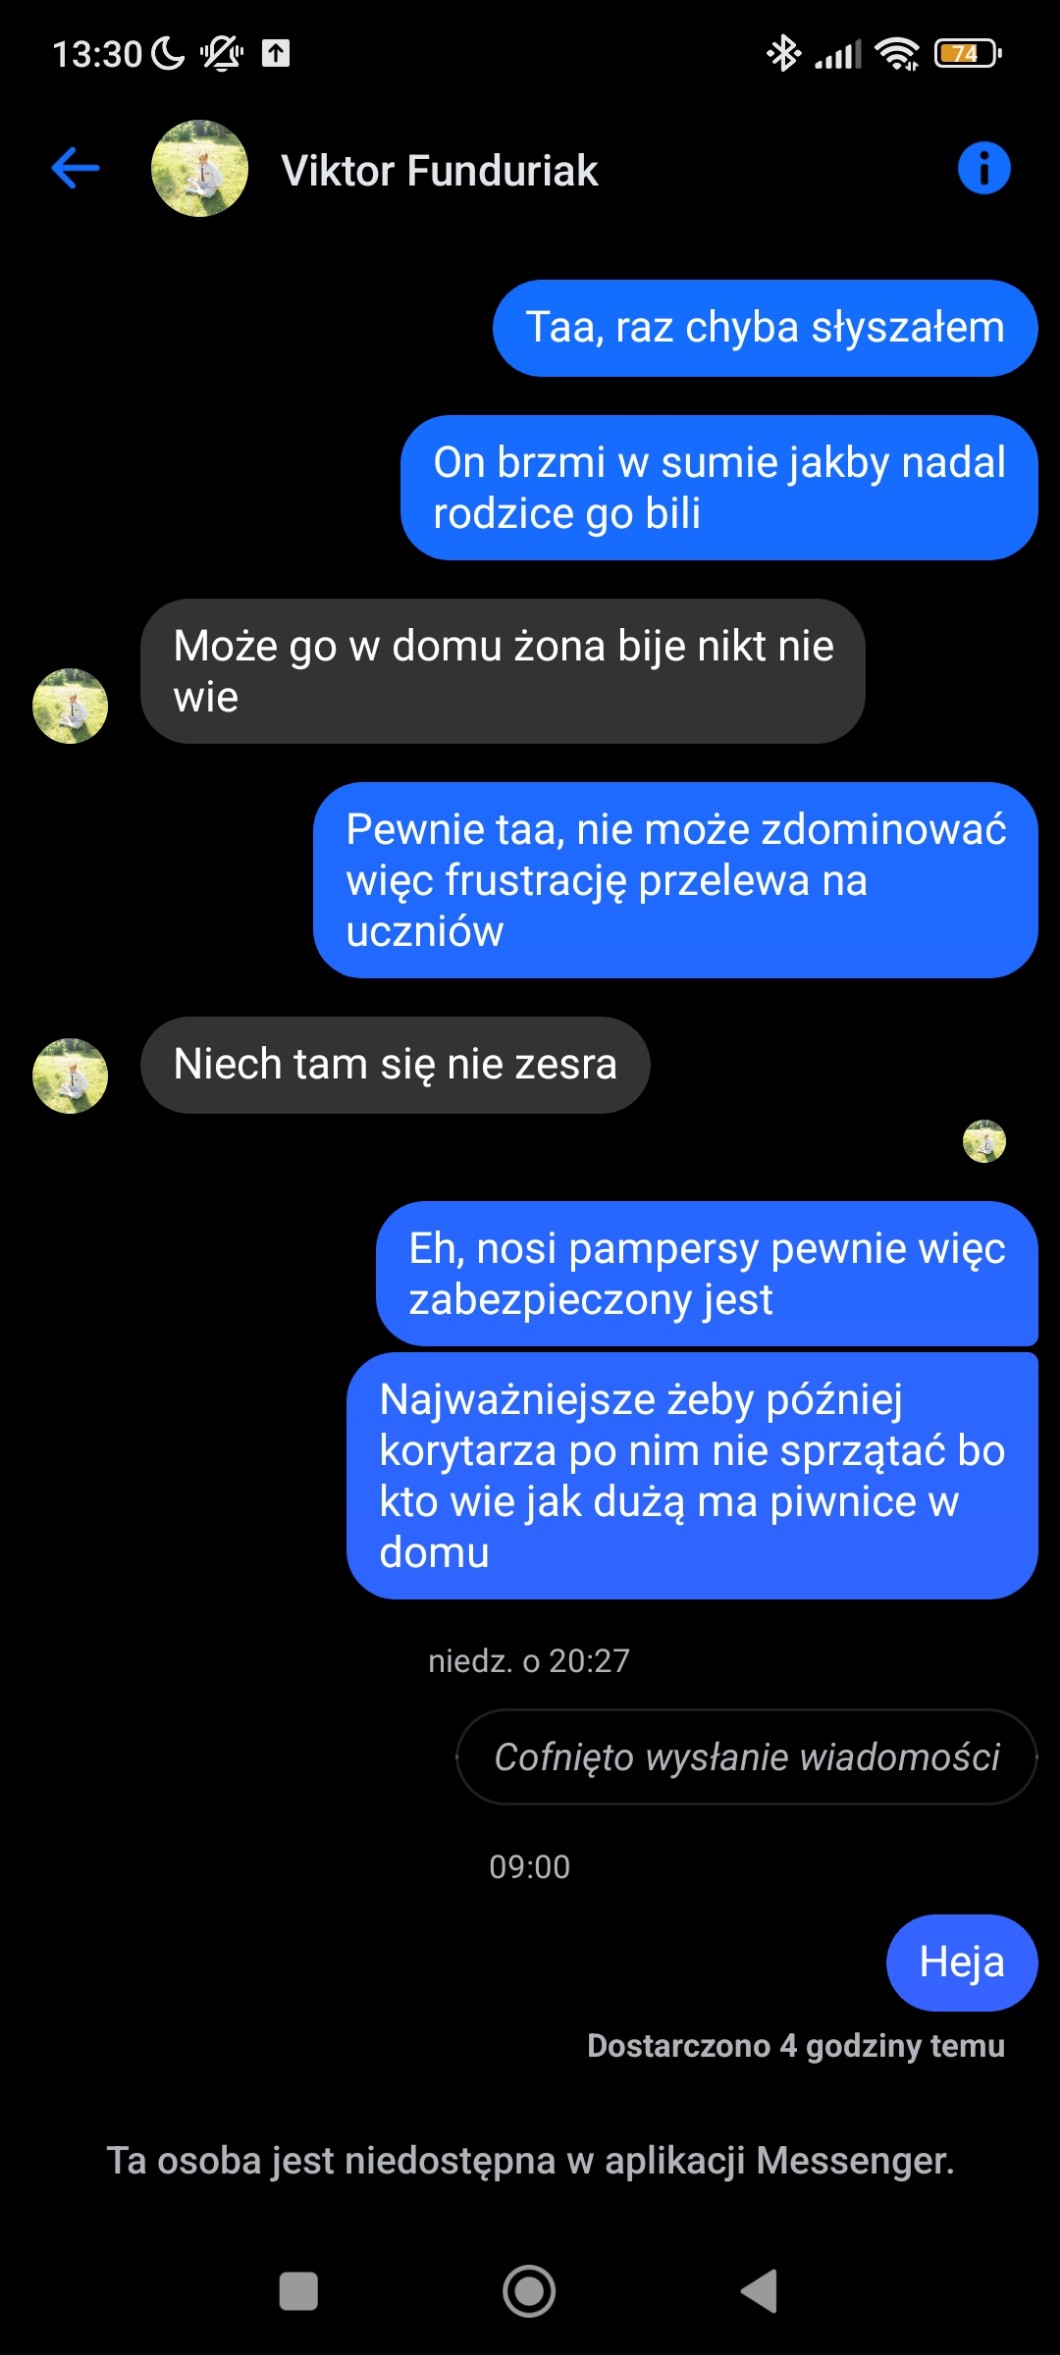
Task: Select the "Cofnięto wysłanie wiadomości" bubble
Action: pos(747,1757)
